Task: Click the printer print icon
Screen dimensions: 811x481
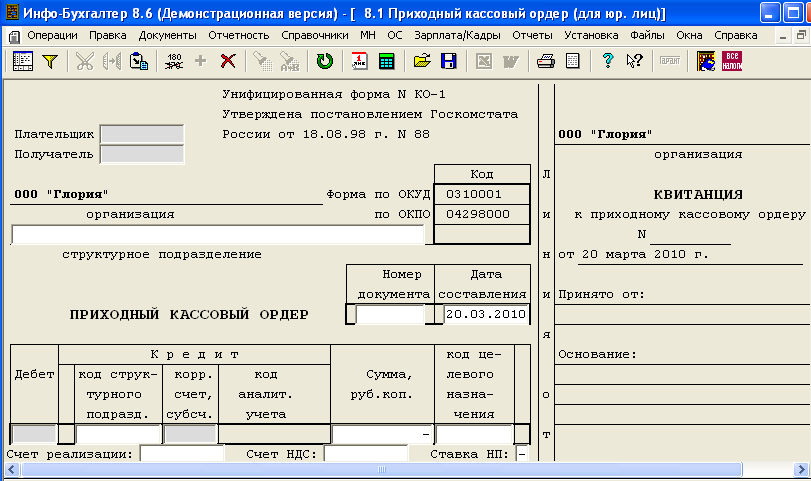Action: click(546, 61)
